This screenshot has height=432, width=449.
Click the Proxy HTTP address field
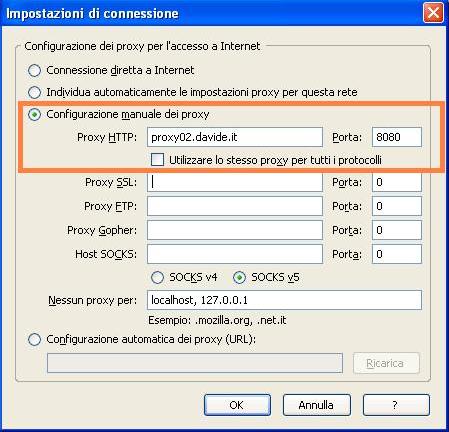pos(235,137)
